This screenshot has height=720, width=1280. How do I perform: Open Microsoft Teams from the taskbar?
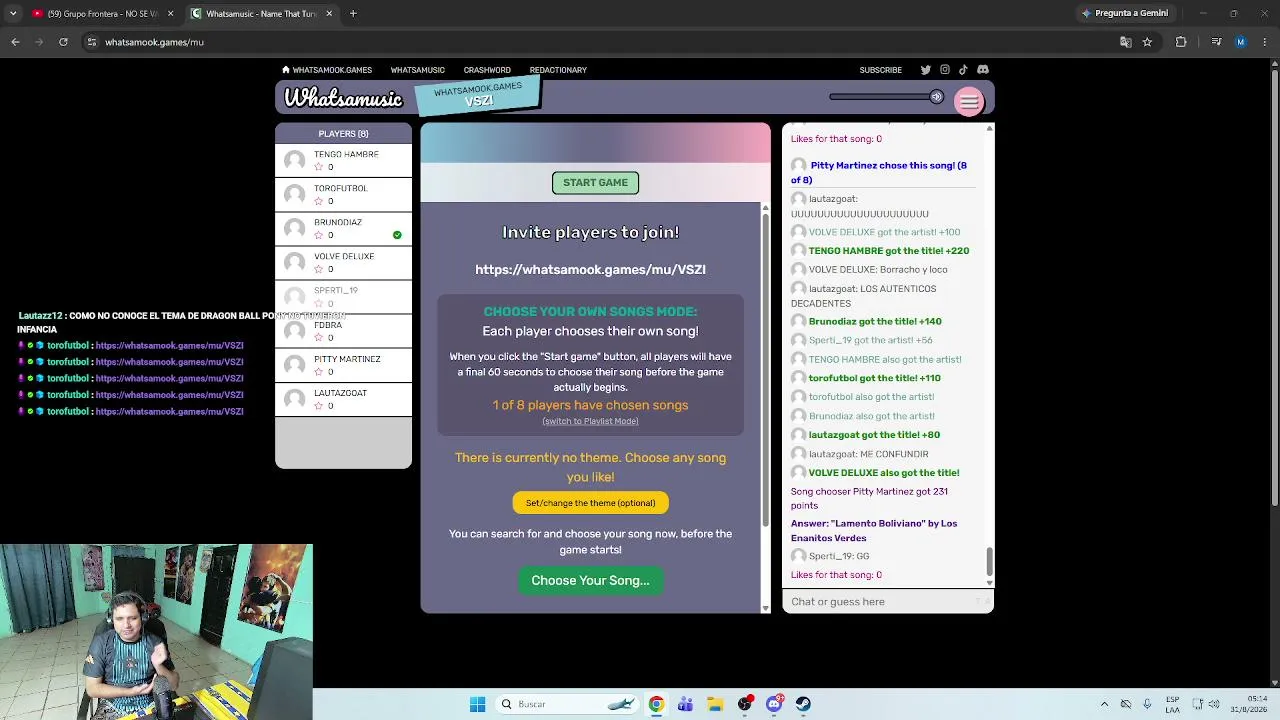click(x=685, y=704)
